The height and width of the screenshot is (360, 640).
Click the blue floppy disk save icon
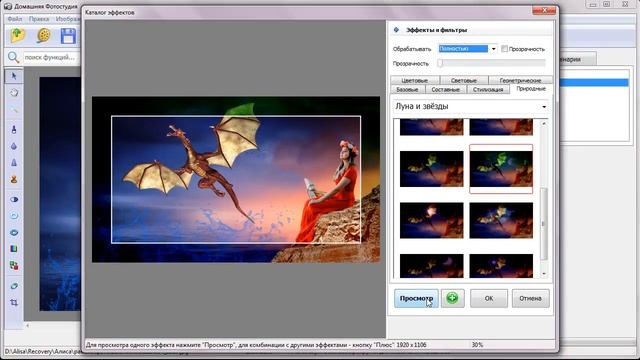[x=68, y=36]
